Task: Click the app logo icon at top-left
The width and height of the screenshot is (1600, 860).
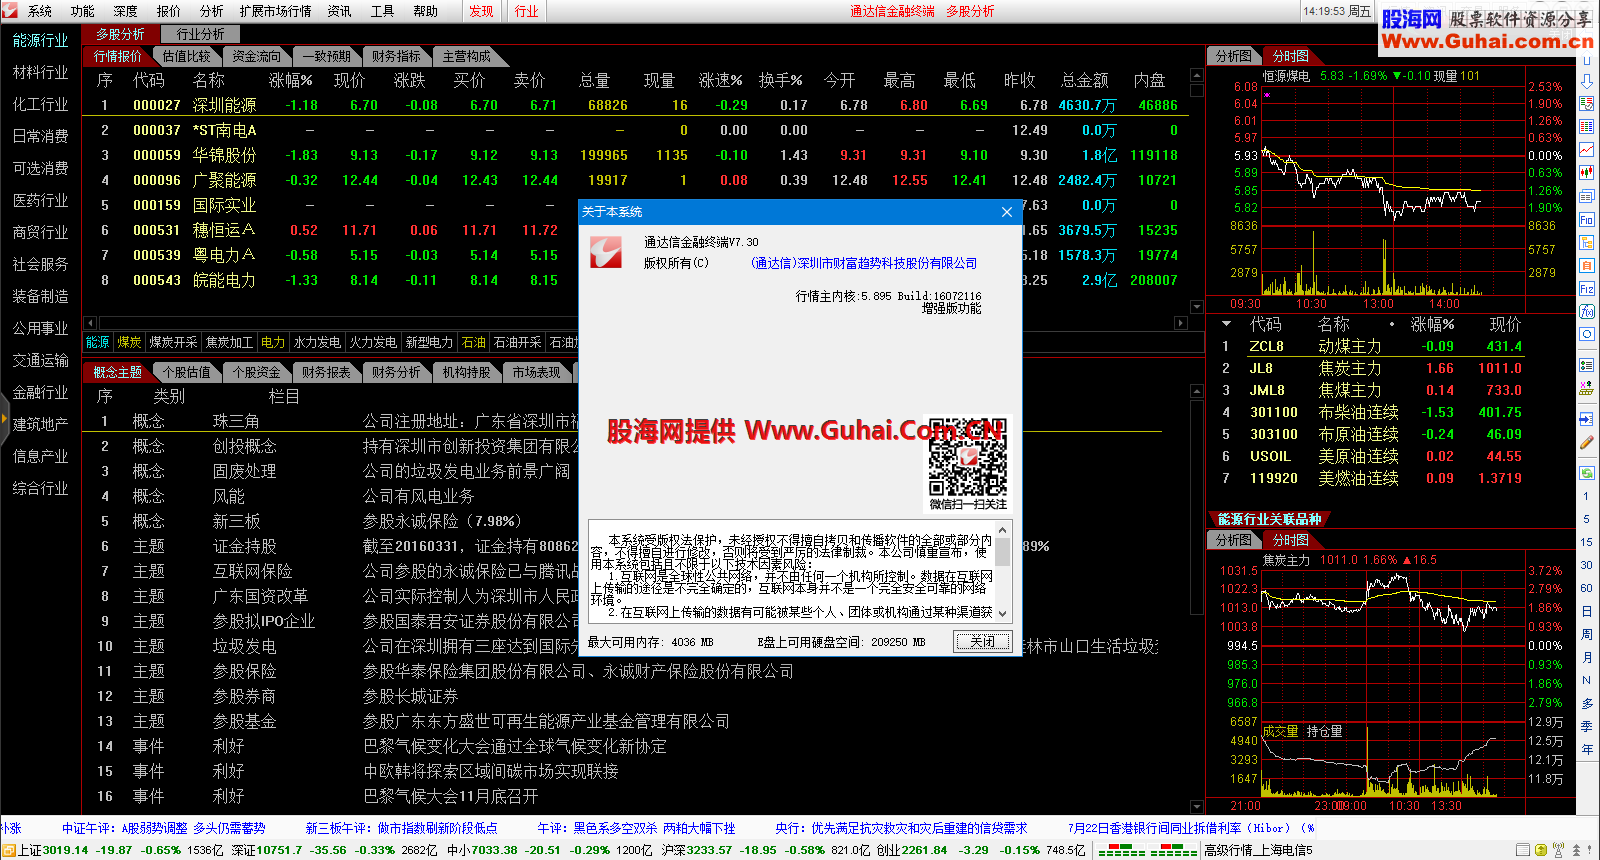Action: [9, 11]
